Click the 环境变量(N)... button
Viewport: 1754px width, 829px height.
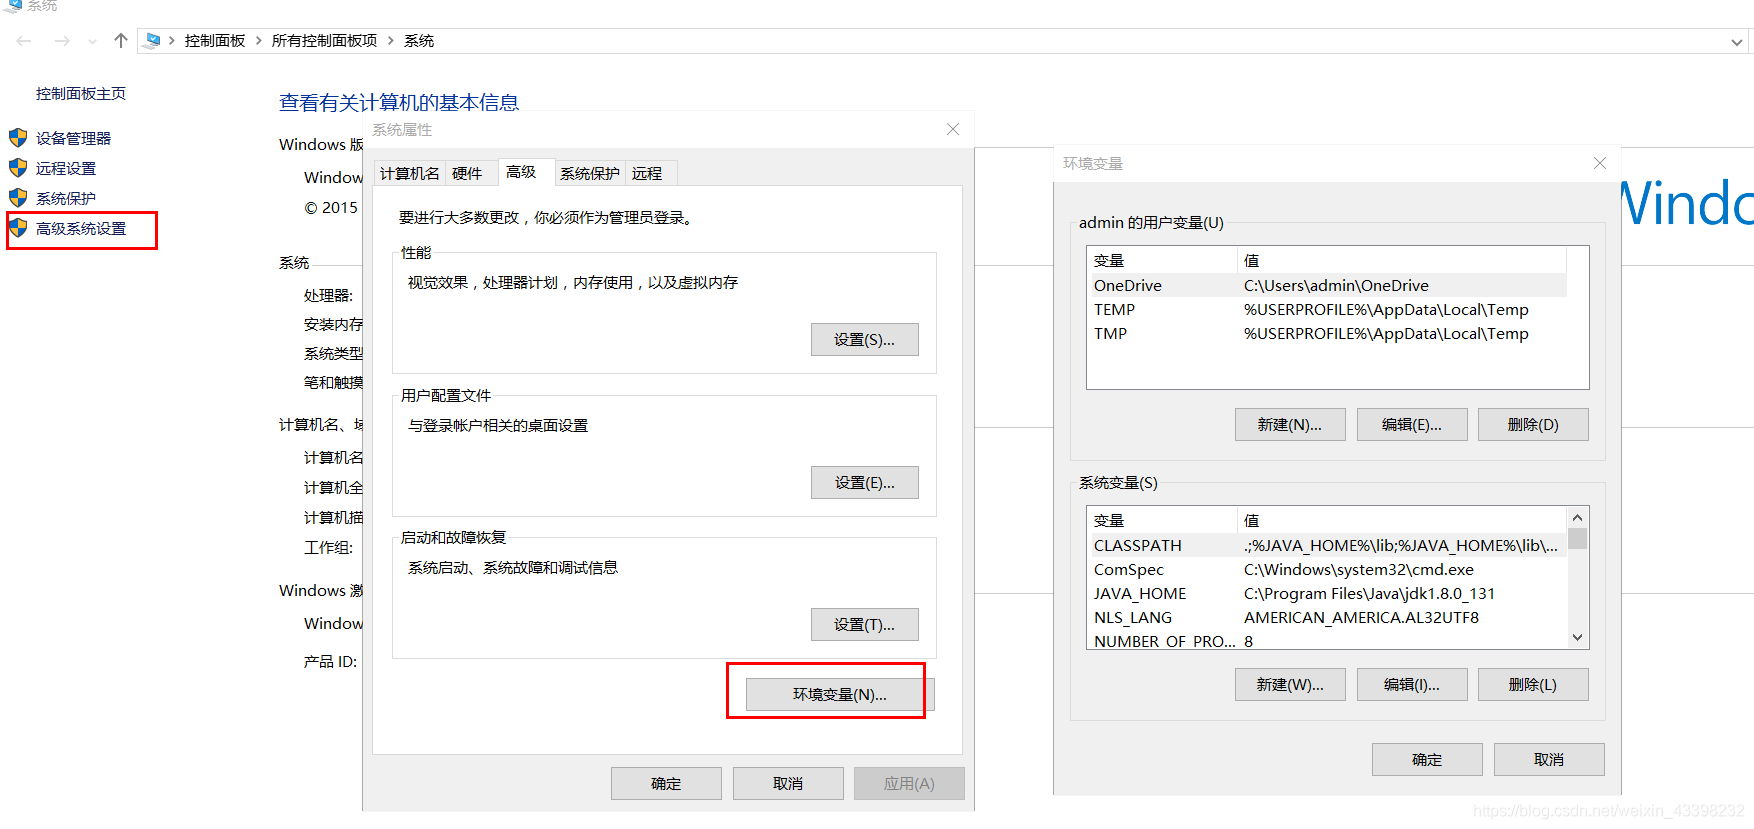click(840, 695)
